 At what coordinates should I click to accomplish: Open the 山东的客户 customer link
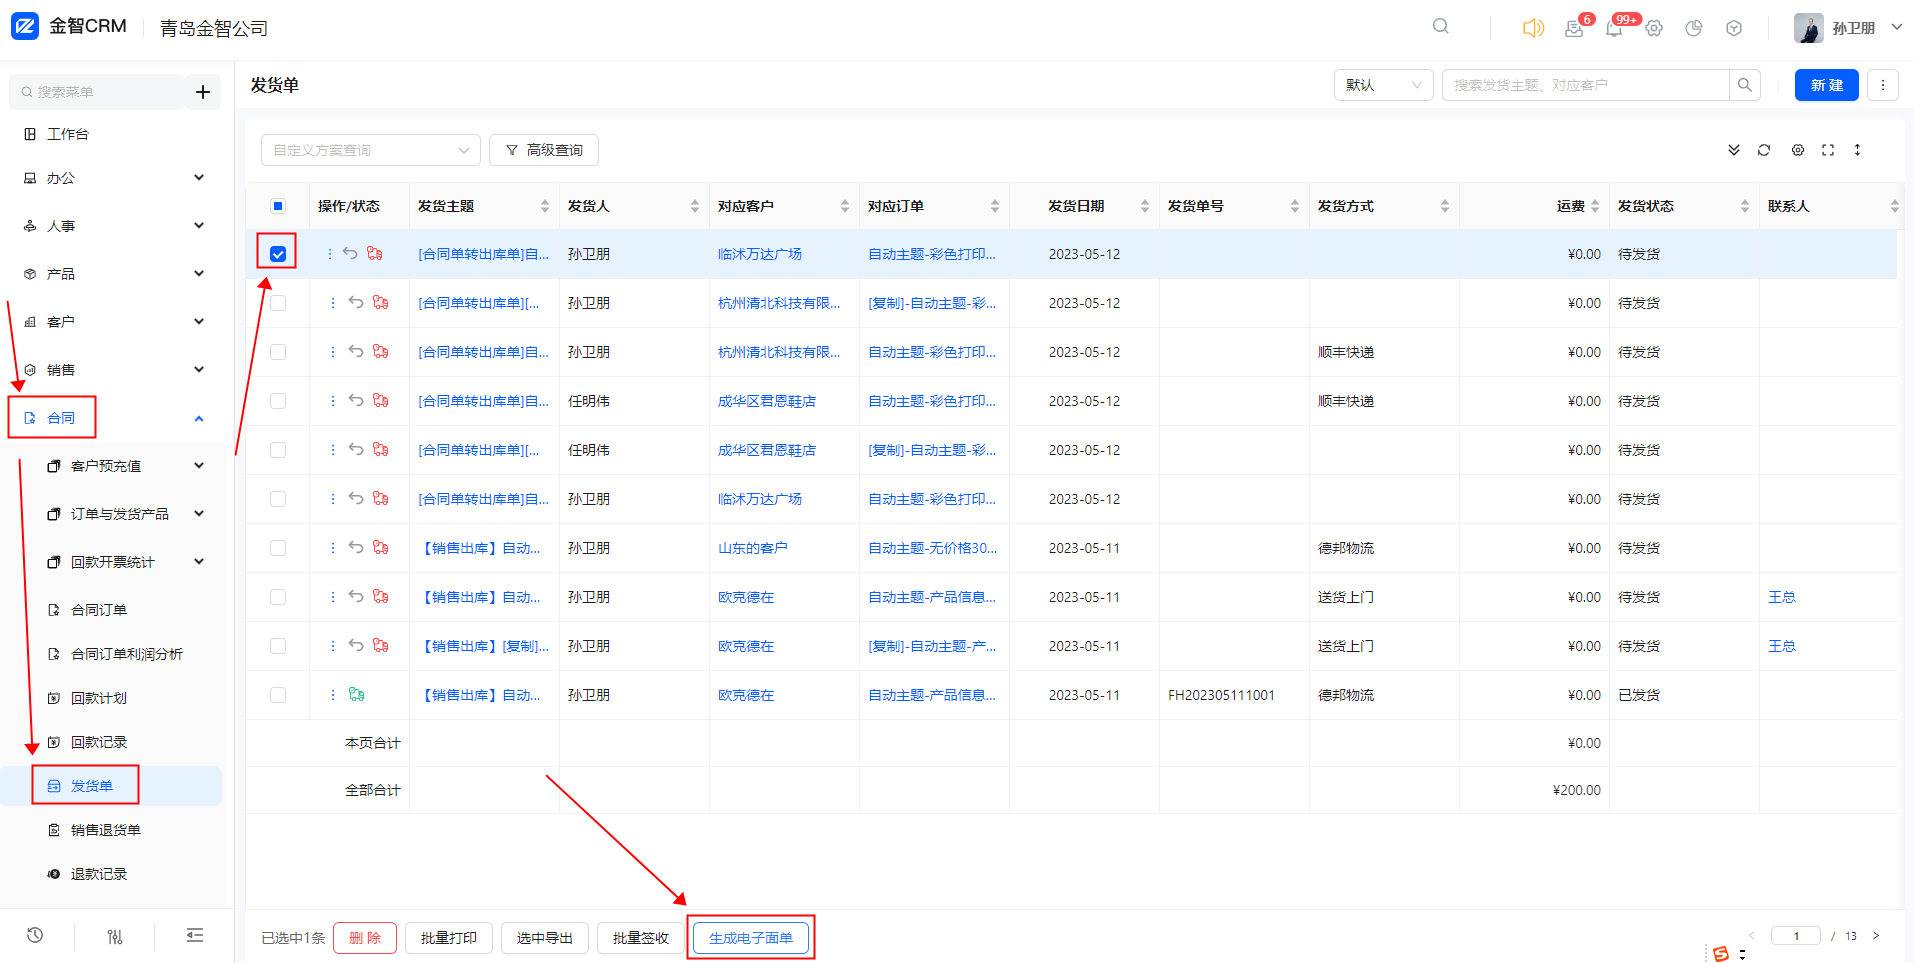pos(753,548)
